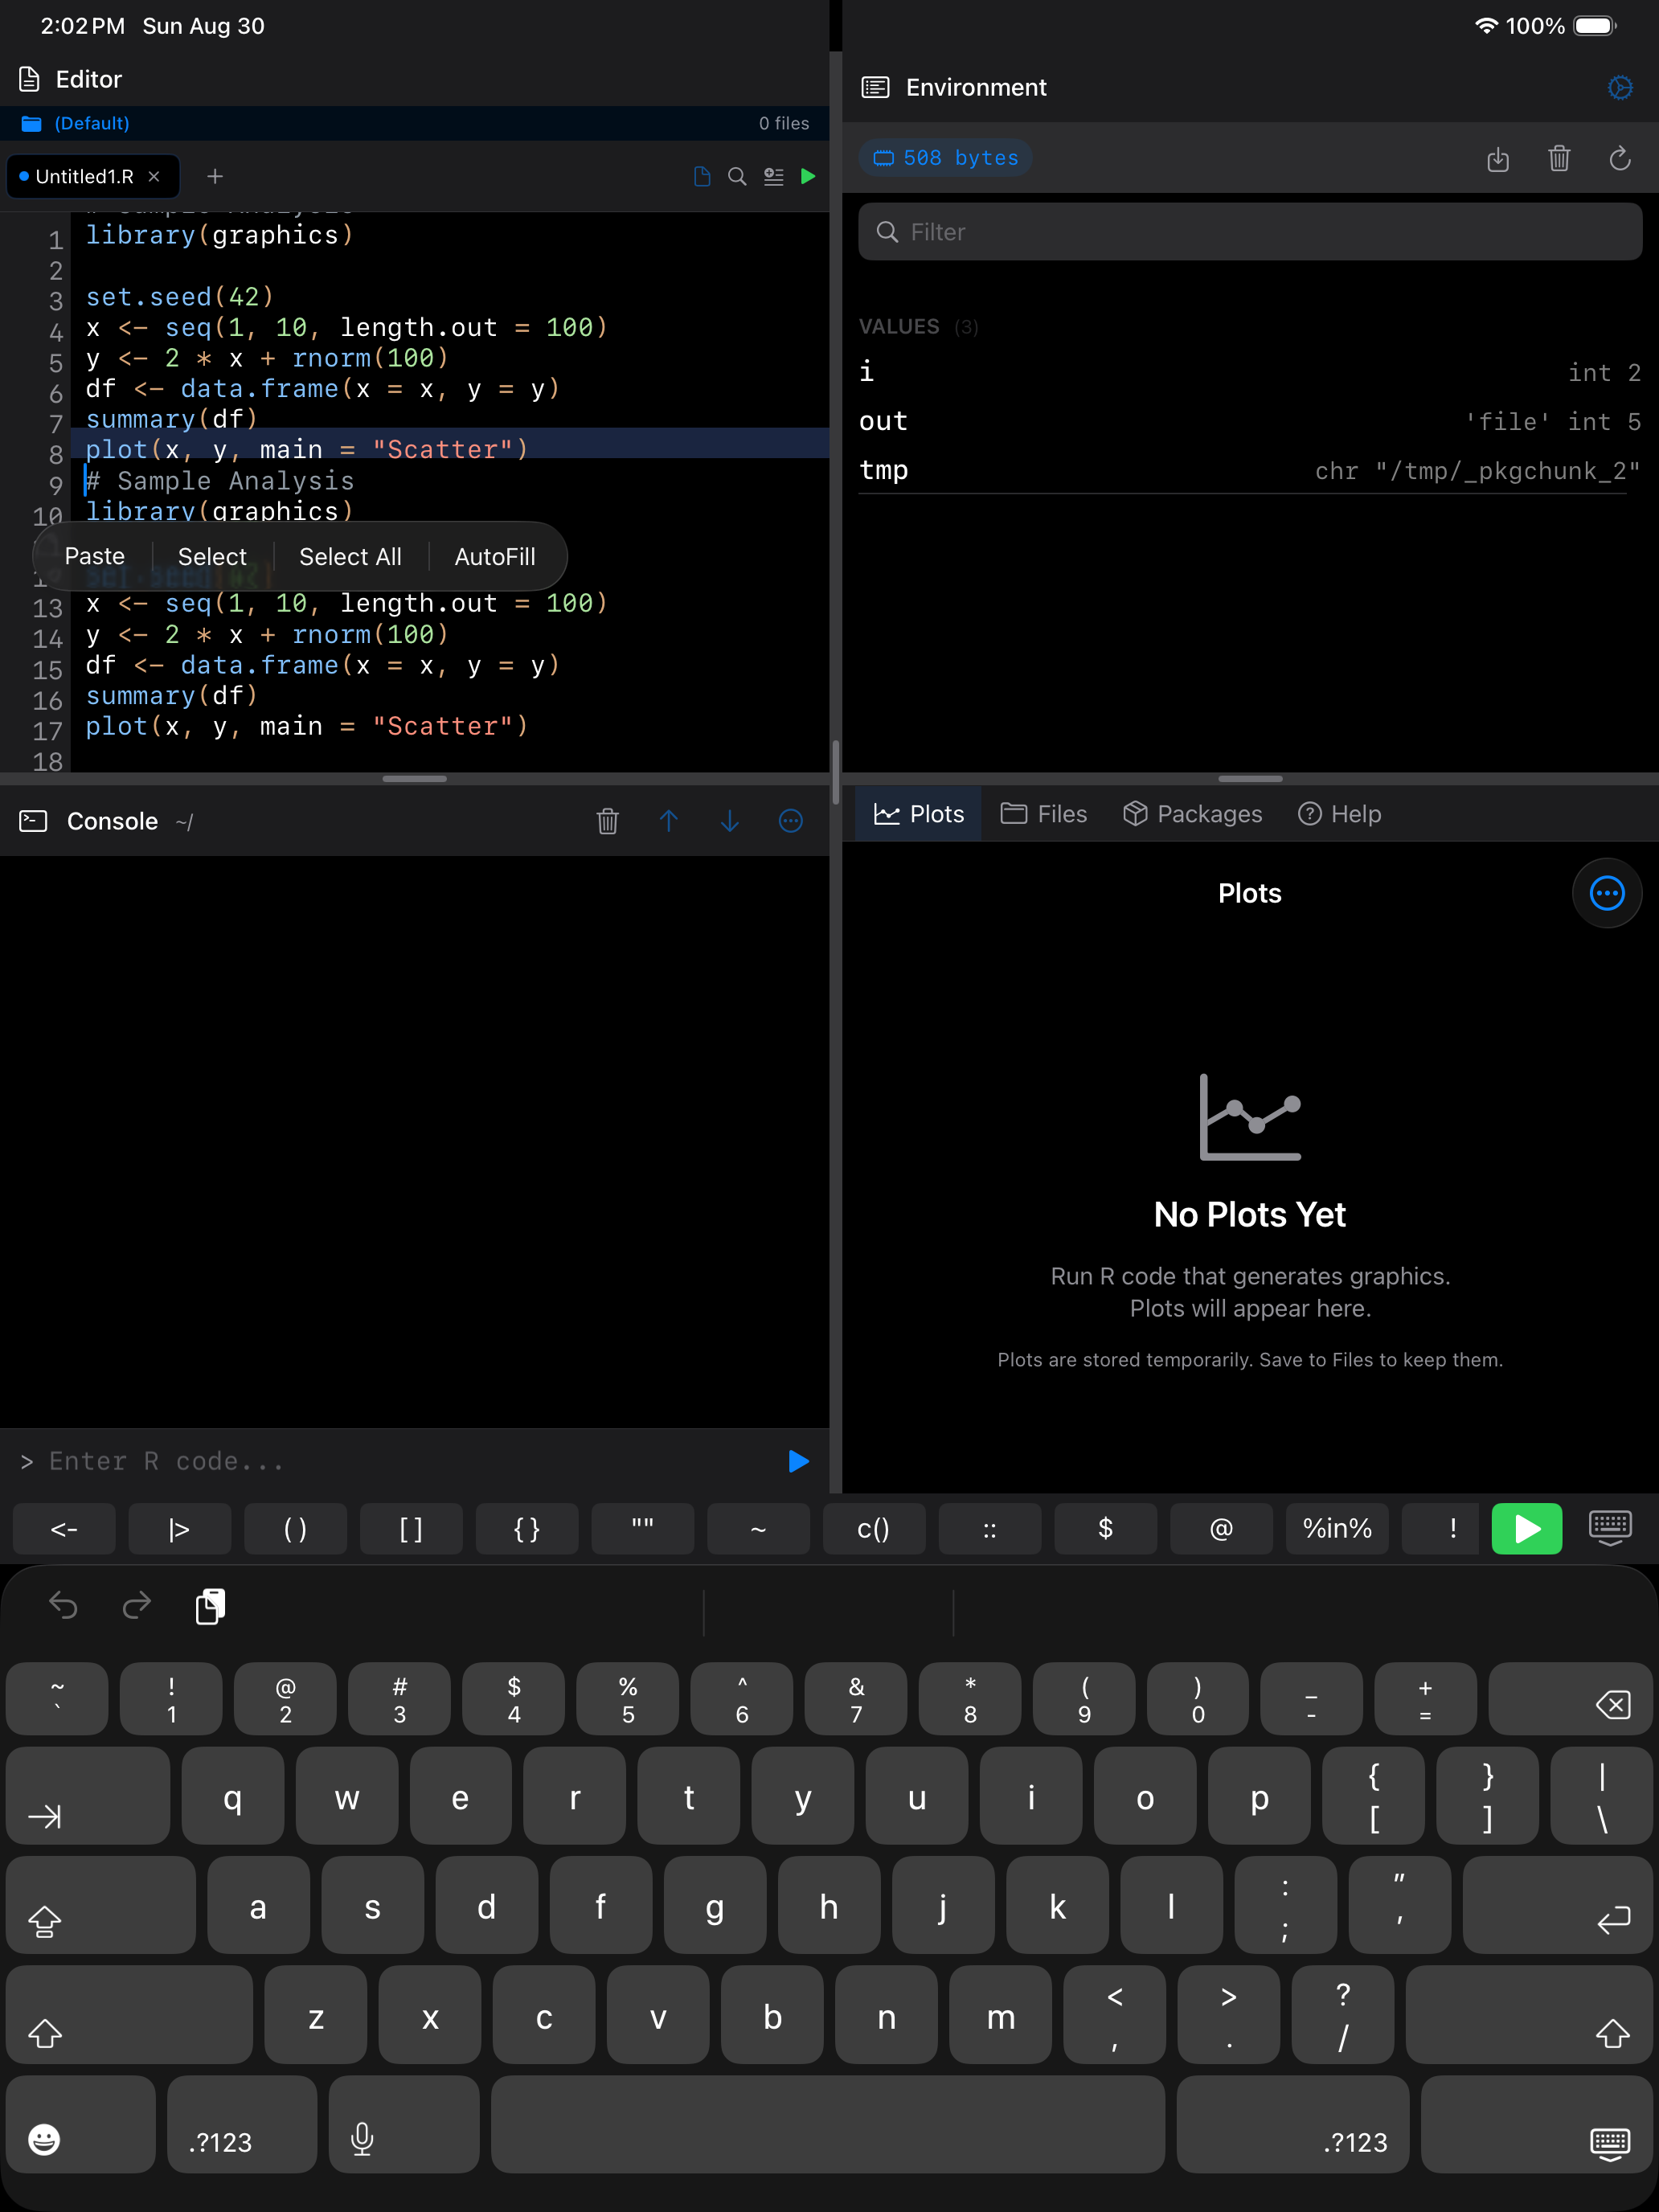Open Environment settings gear icon
1659x2212 pixels.
coord(1620,88)
